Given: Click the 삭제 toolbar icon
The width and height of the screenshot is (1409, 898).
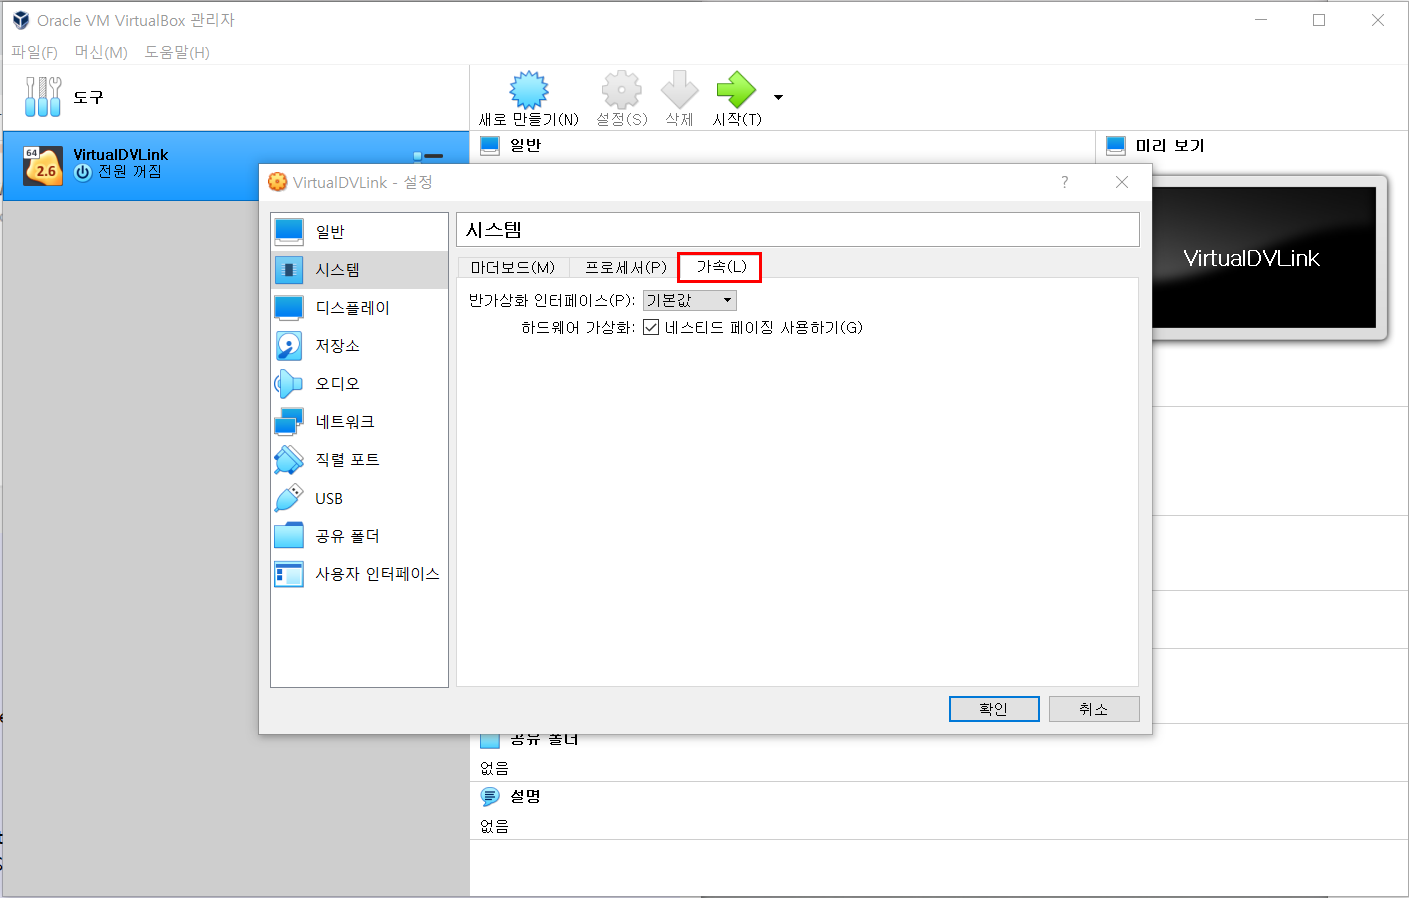Looking at the screenshot, I should pyautogui.click(x=679, y=90).
